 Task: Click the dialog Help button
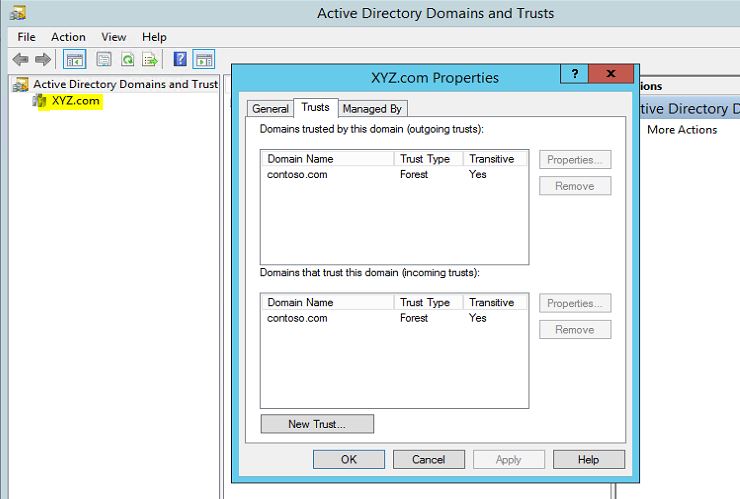pyautogui.click(x=589, y=459)
